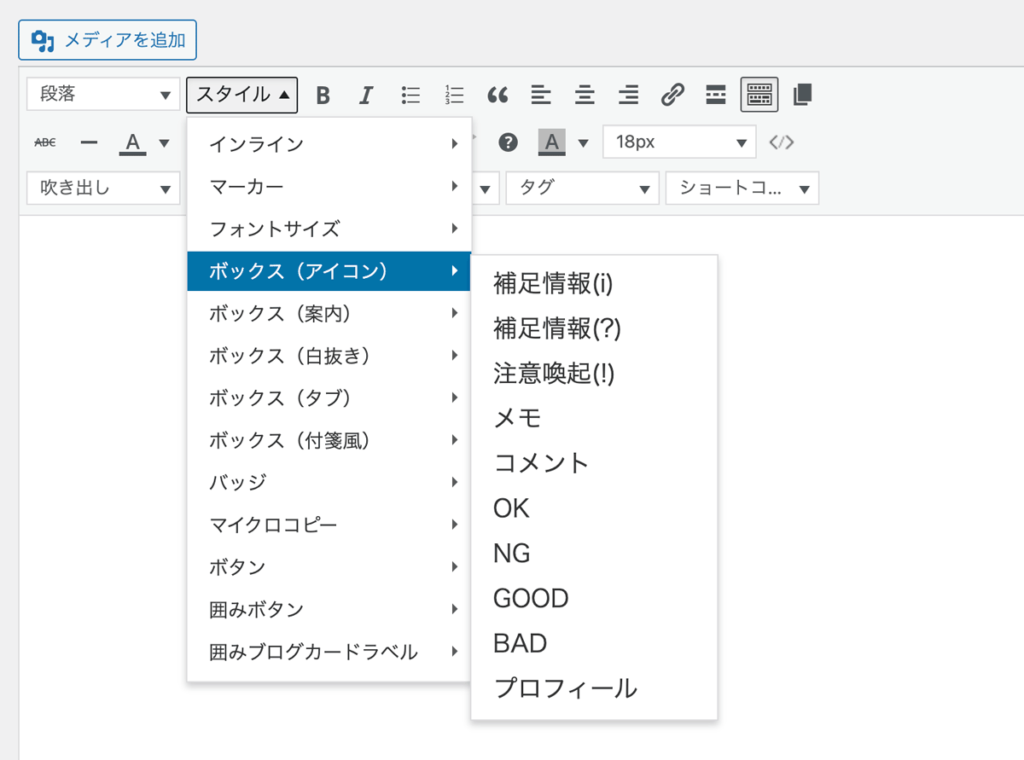The height and width of the screenshot is (760, 1024).
Task: Open the 段落 format dropdown
Action: [103, 94]
